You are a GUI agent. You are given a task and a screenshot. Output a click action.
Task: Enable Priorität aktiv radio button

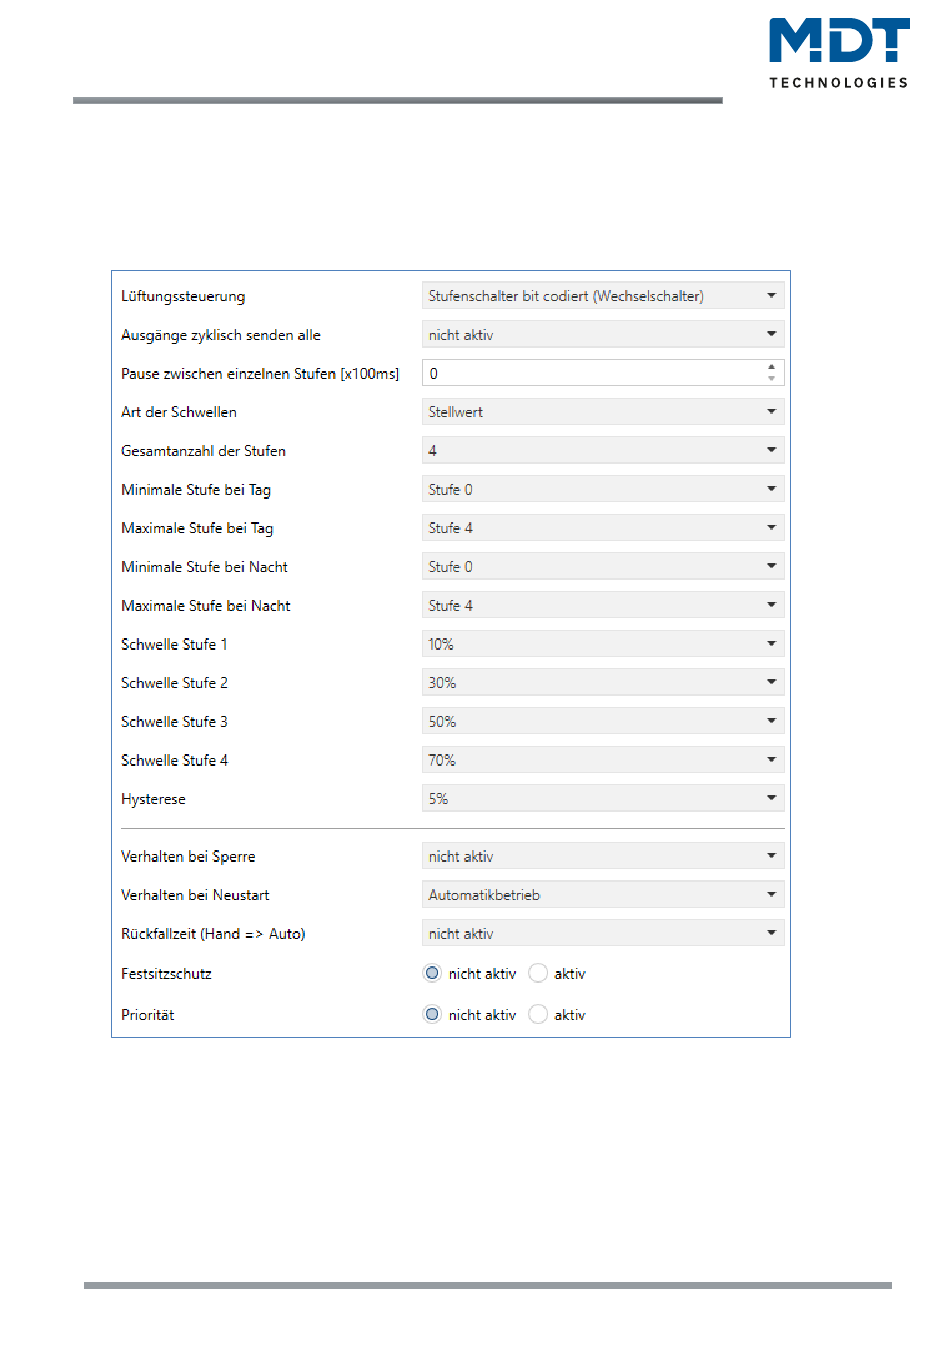(x=538, y=1014)
